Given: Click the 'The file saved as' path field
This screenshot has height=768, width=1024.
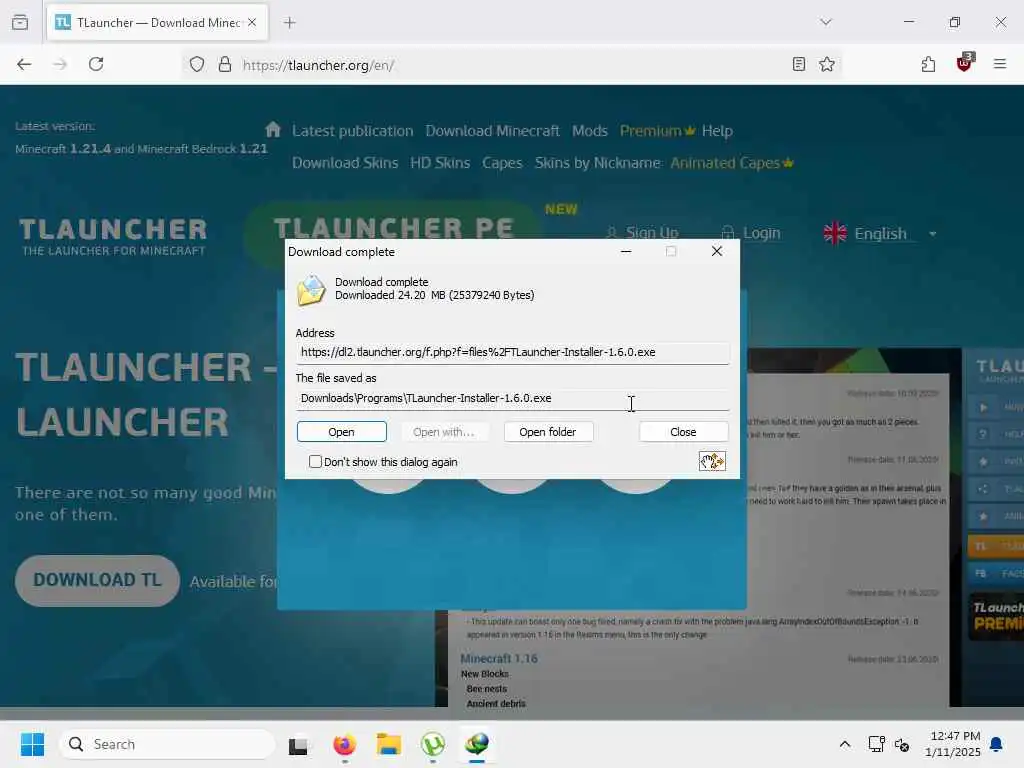Looking at the screenshot, I should point(512,398).
